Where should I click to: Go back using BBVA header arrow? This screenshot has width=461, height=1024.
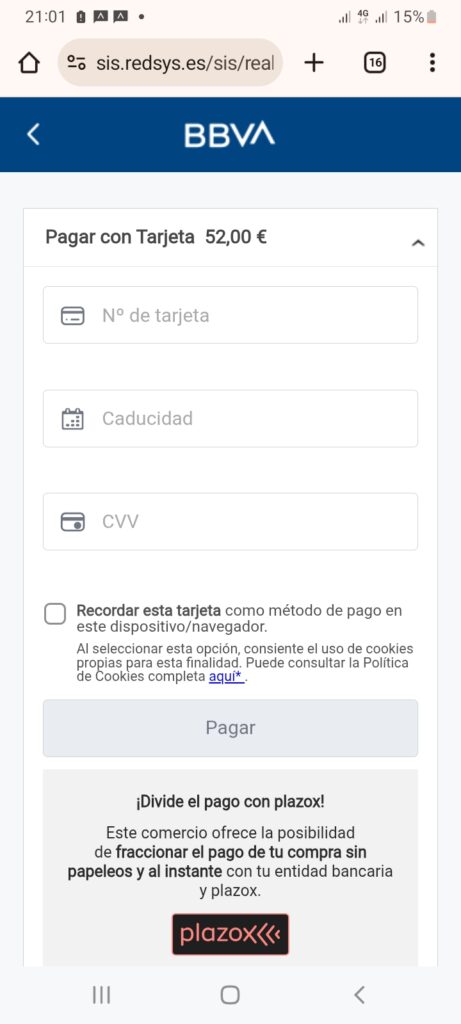(x=33, y=134)
